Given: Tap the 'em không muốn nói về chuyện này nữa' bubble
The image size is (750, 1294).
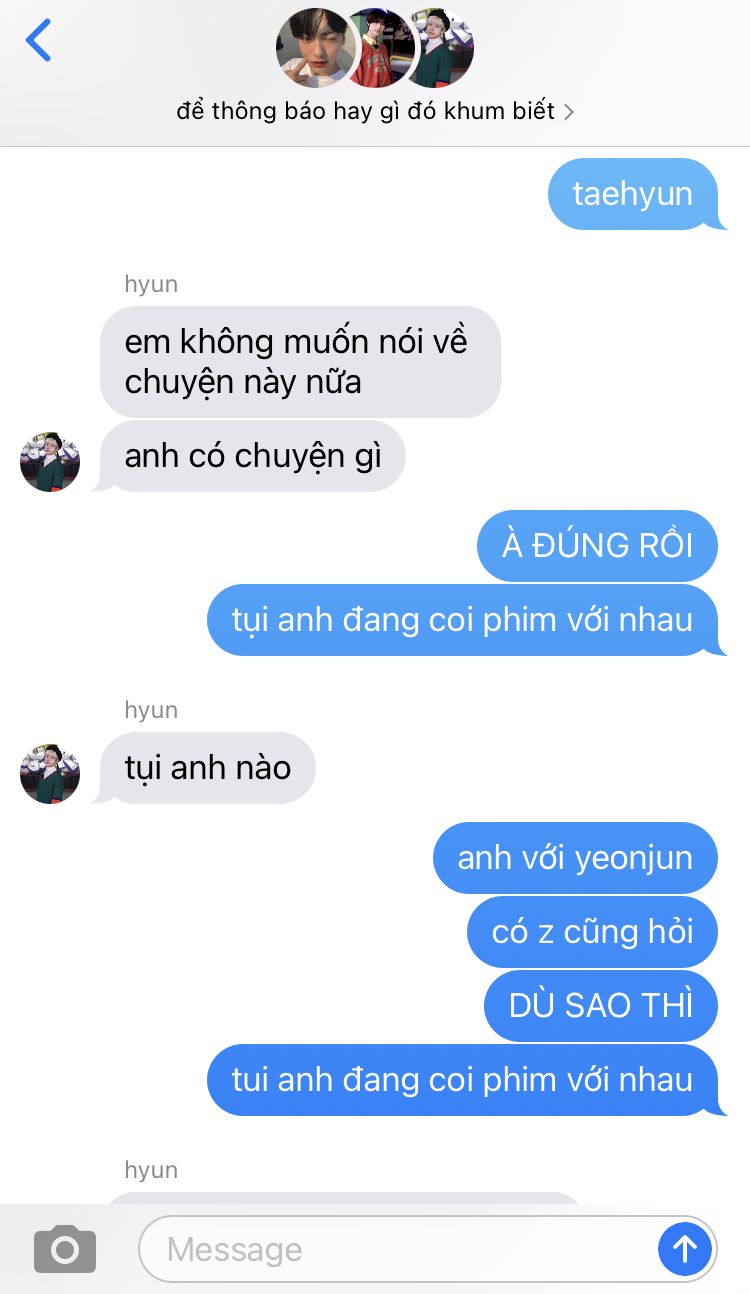Looking at the screenshot, I should pyautogui.click(x=300, y=362).
